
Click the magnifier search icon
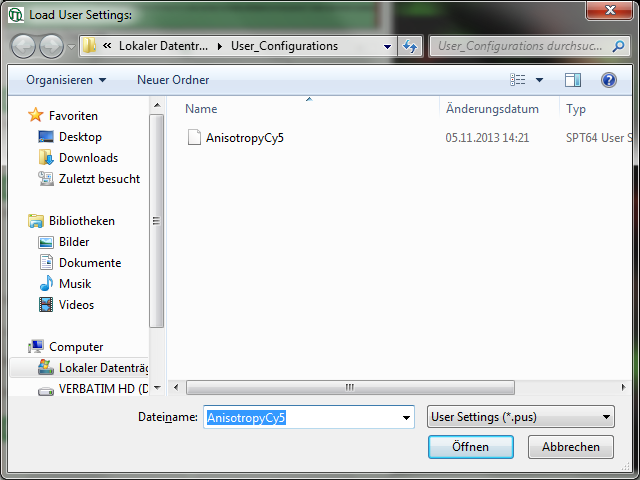(x=618, y=46)
